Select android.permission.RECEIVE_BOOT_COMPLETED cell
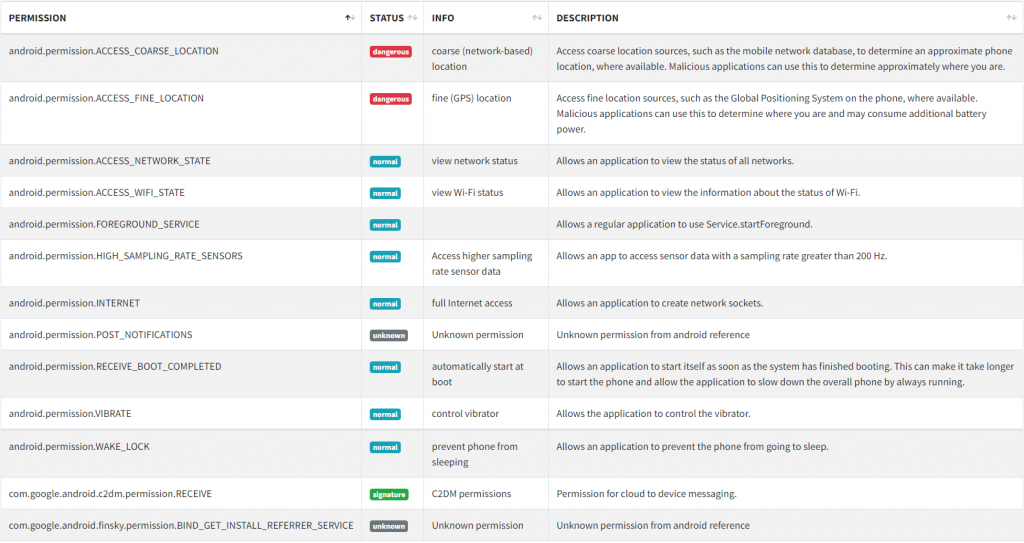This screenshot has height=543, width=1024. click(x=181, y=374)
